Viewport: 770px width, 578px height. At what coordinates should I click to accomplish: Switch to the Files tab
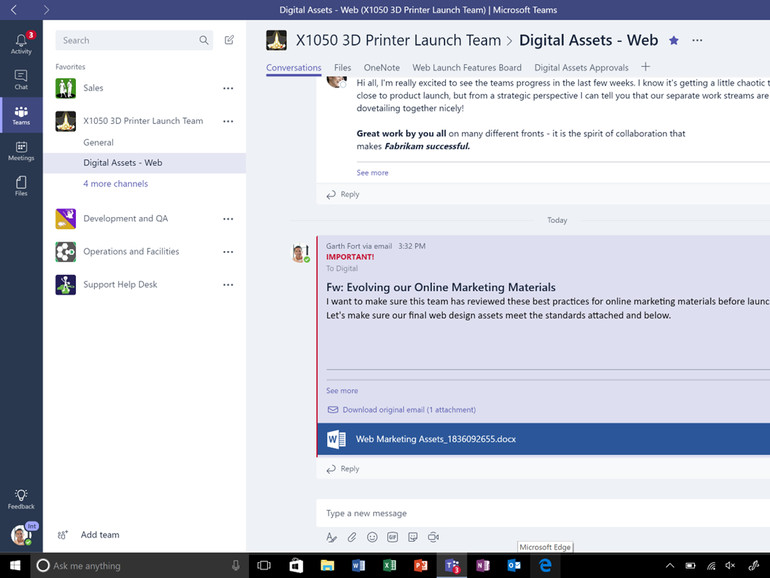coord(342,68)
